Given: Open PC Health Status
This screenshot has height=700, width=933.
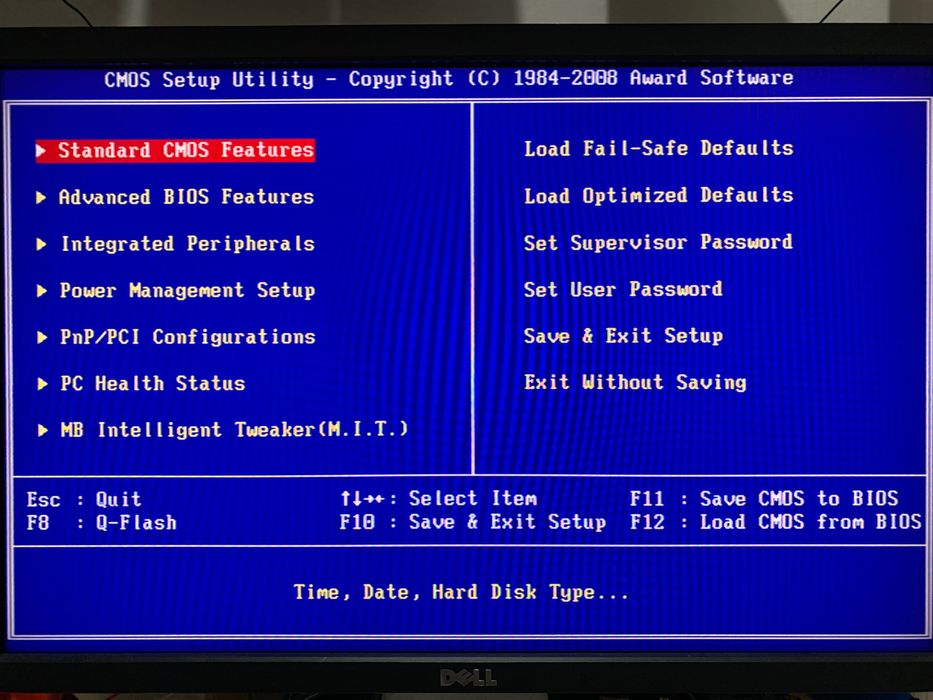Looking at the screenshot, I should (x=152, y=383).
